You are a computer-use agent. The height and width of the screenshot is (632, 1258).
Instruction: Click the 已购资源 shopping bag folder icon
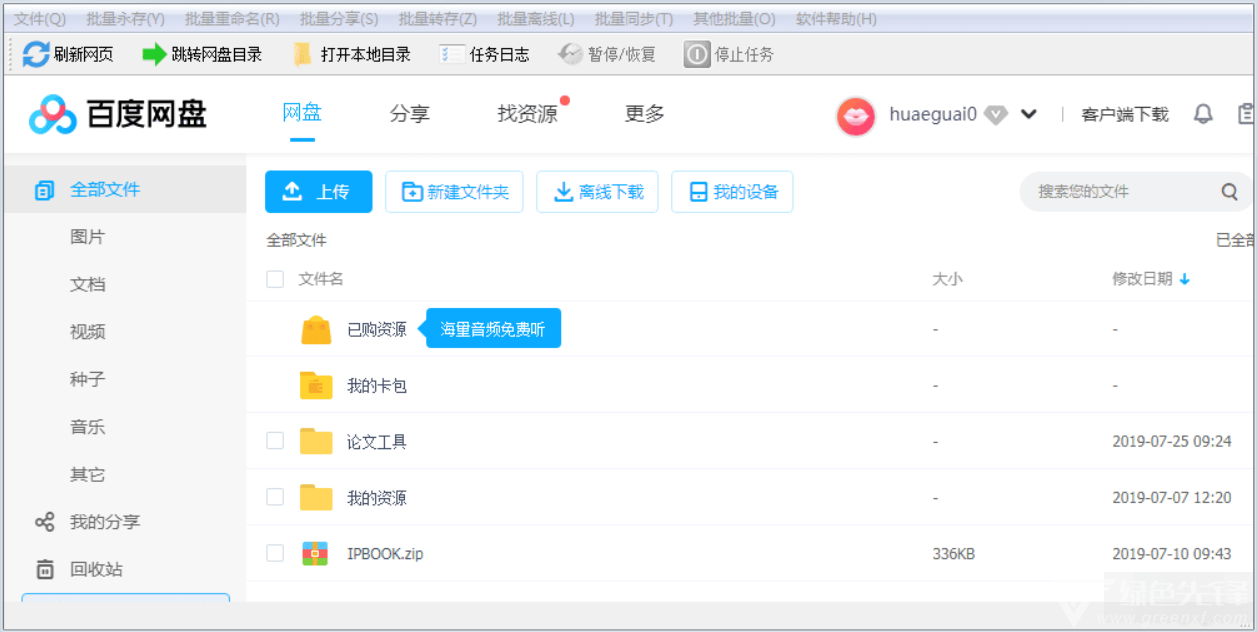[x=316, y=330]
